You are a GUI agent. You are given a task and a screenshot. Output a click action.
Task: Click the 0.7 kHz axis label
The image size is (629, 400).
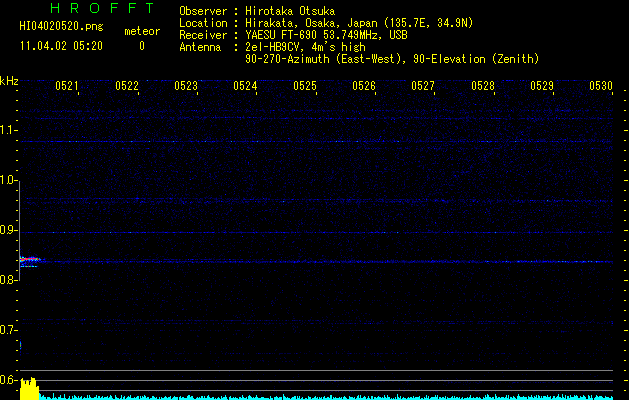click(x=8, y=330)
